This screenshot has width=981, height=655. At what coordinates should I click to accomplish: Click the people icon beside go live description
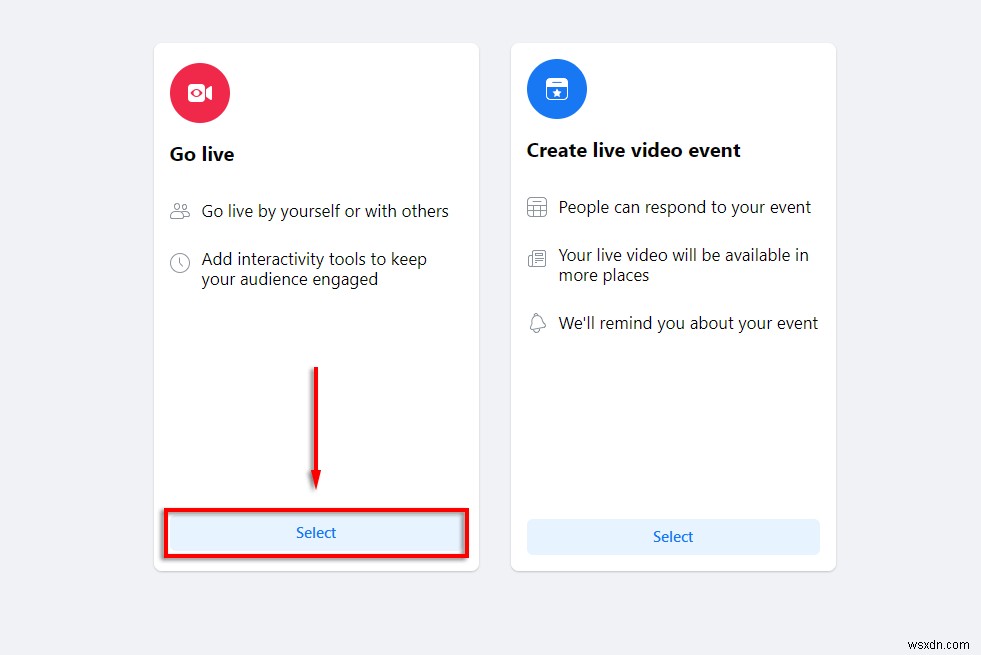coord(180,211)
